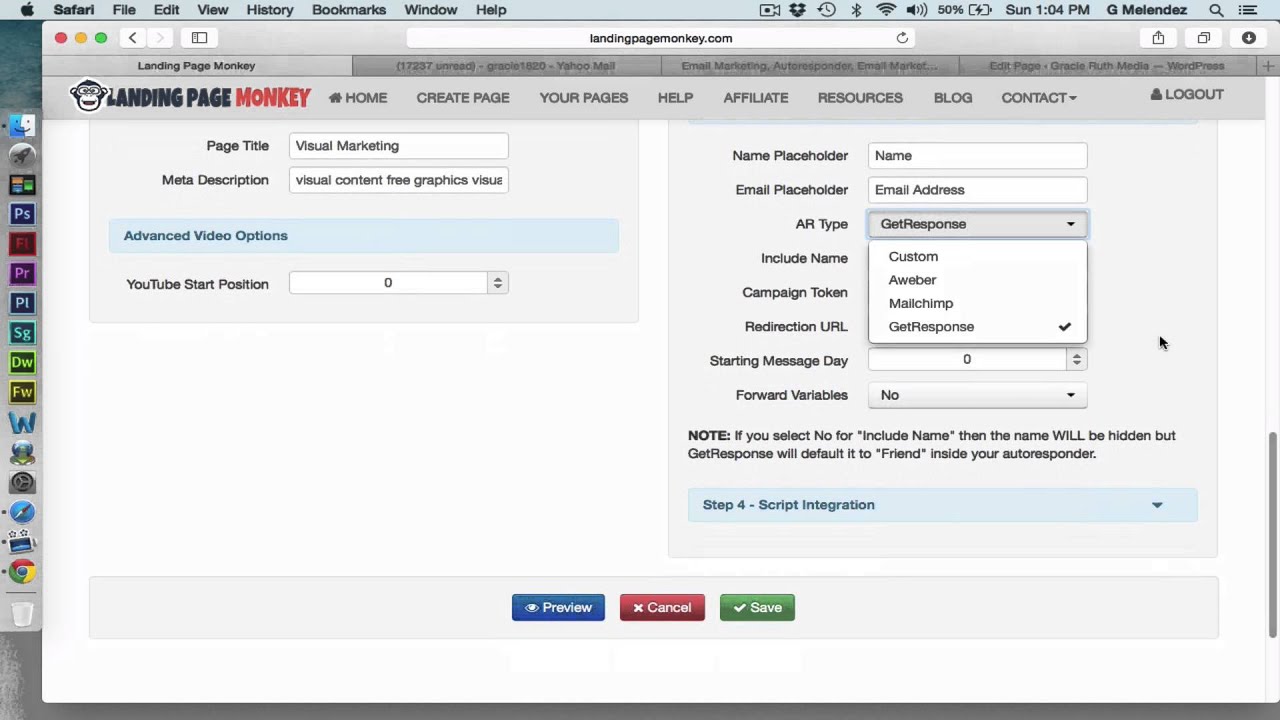
Task: Open the Trash in the Dock
Action: (22, 612)
